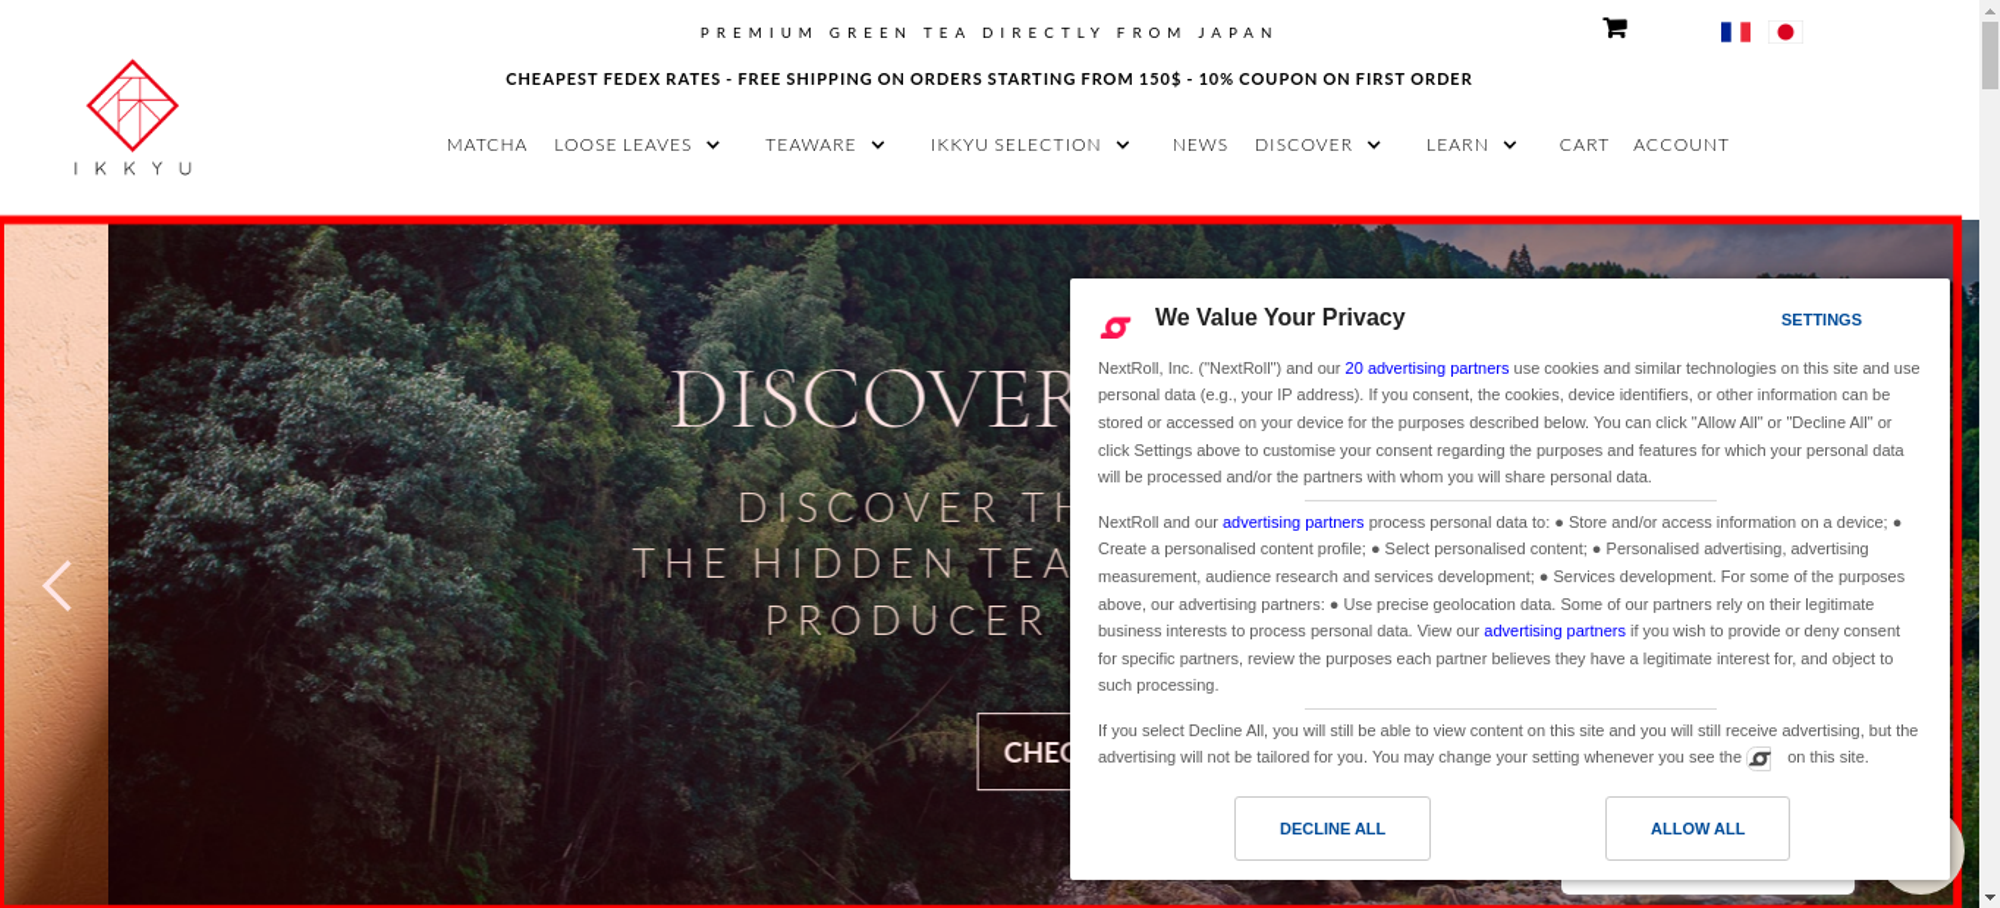Go to Account page

coord(1681,145)
